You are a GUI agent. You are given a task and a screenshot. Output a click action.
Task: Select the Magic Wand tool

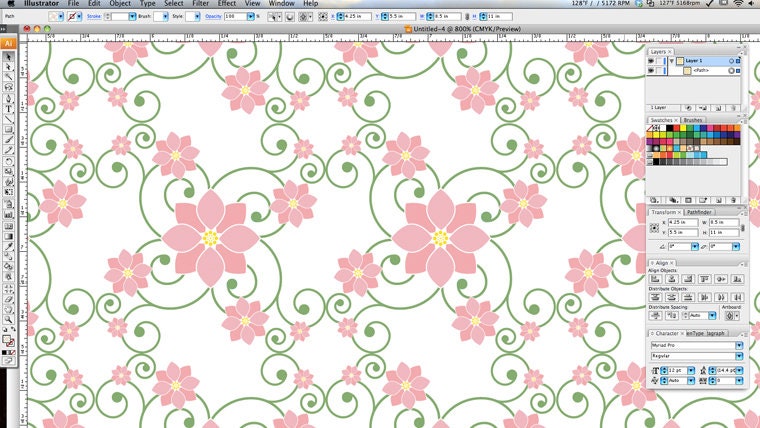(x=8, y=77)
